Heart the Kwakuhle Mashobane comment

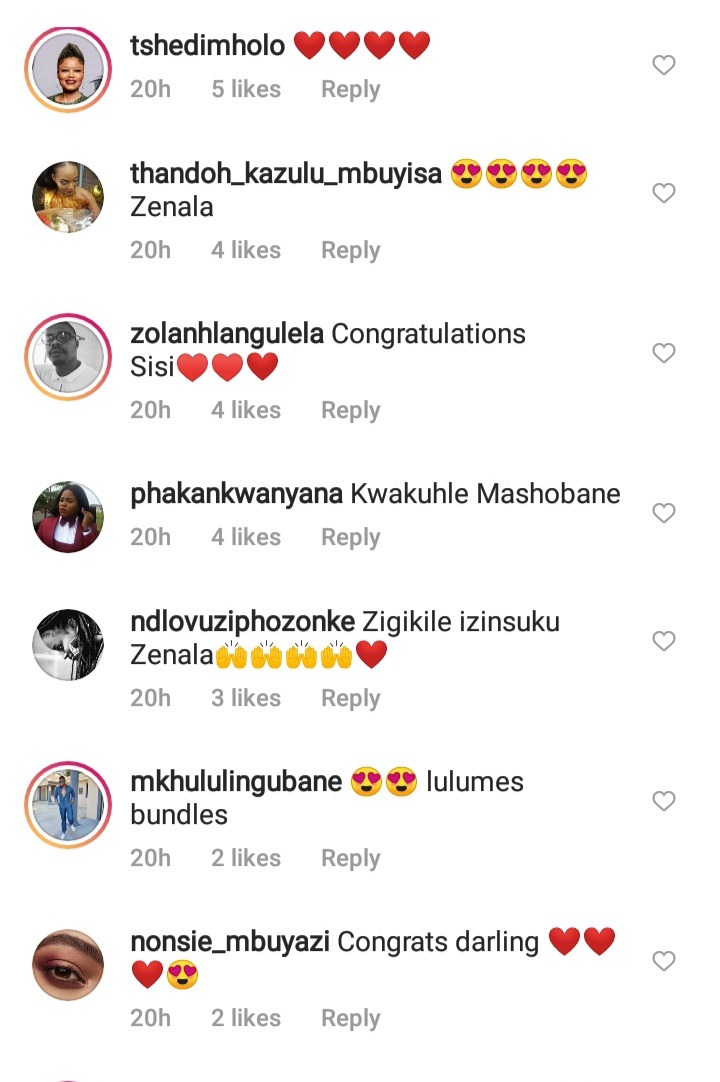tap(663, 513)
